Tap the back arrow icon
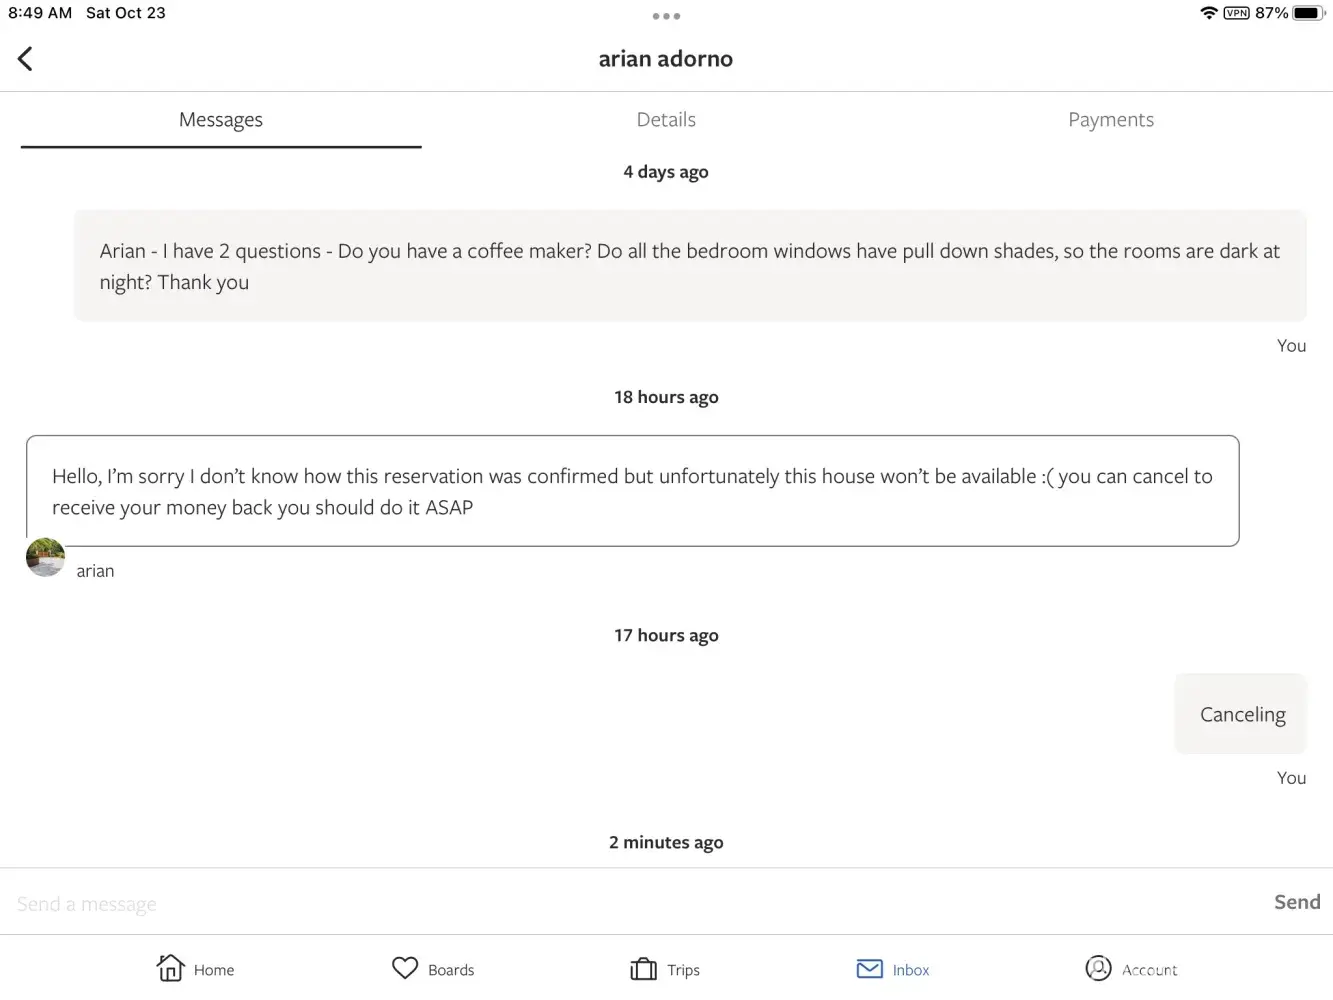 (26, 59)
